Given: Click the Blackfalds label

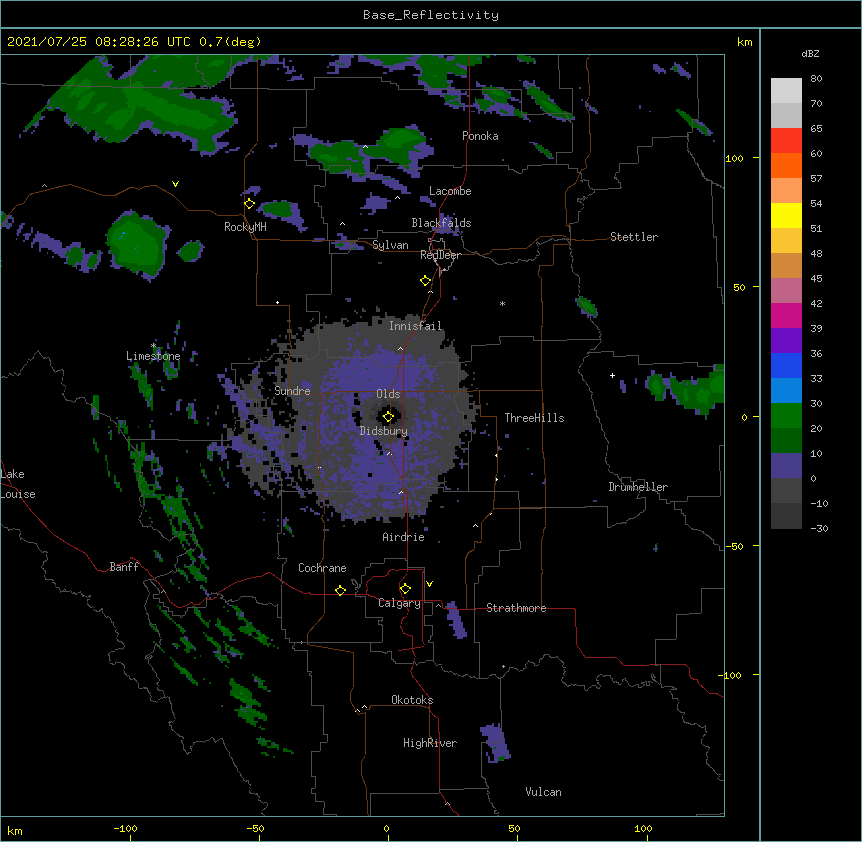Looking at the screenshot, I should tap(441, 223).
